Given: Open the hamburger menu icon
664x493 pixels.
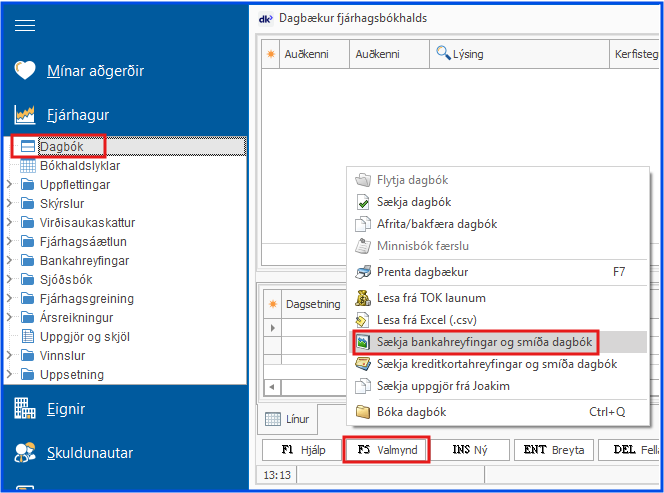Looking at the screenshot, I should tap(25, 25).
